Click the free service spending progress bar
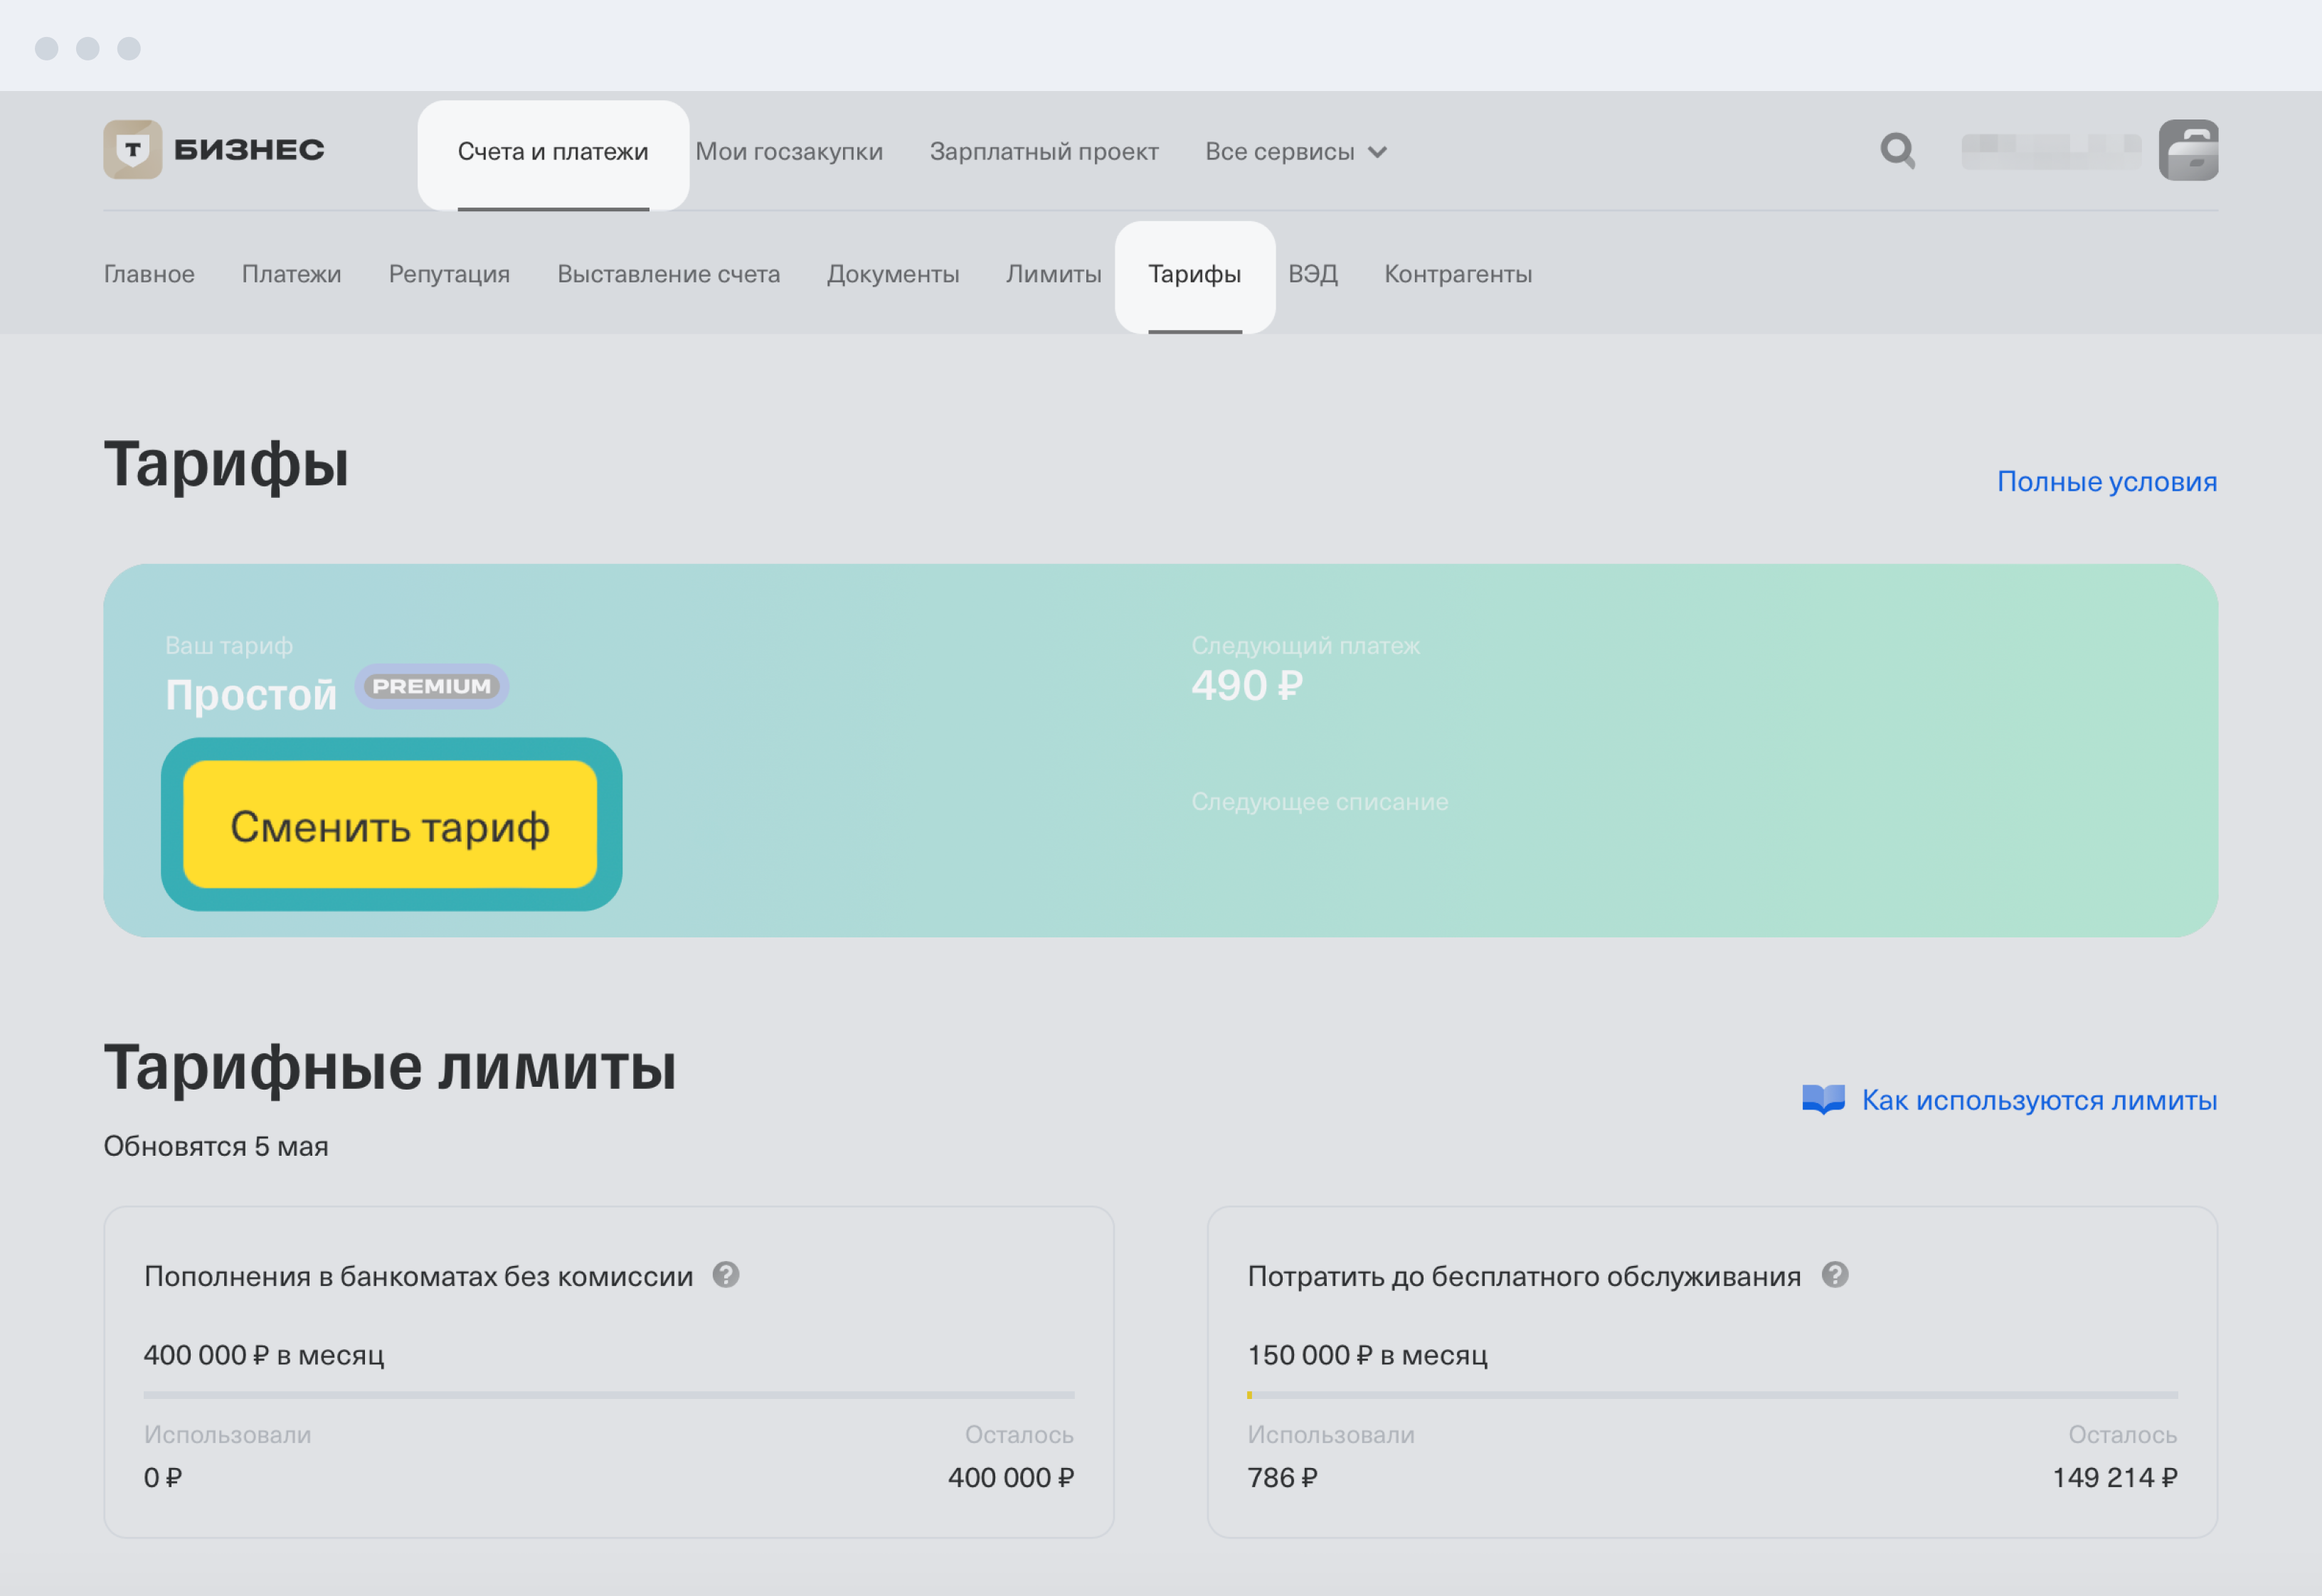 pos(1712,1394)
